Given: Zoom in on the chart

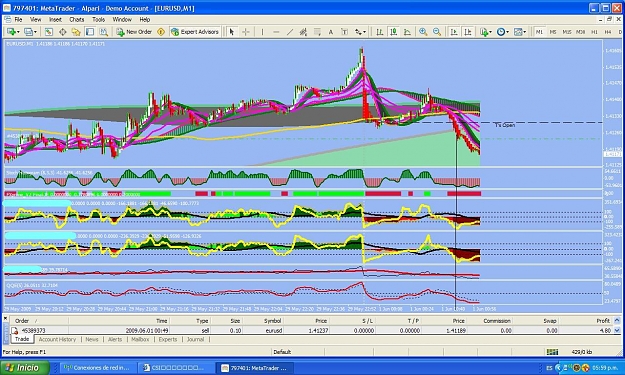Looking at the screenshot, I should coord(423,32).
